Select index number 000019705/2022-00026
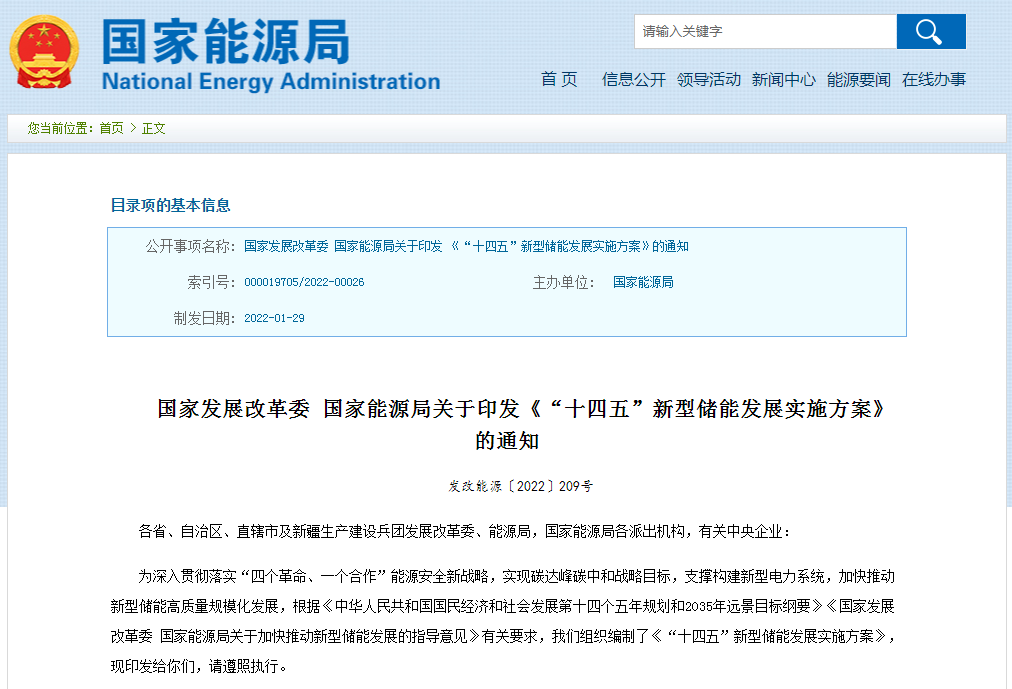Image resolution: width=1012 pixels, height=689 pixels. click(304, 282)
